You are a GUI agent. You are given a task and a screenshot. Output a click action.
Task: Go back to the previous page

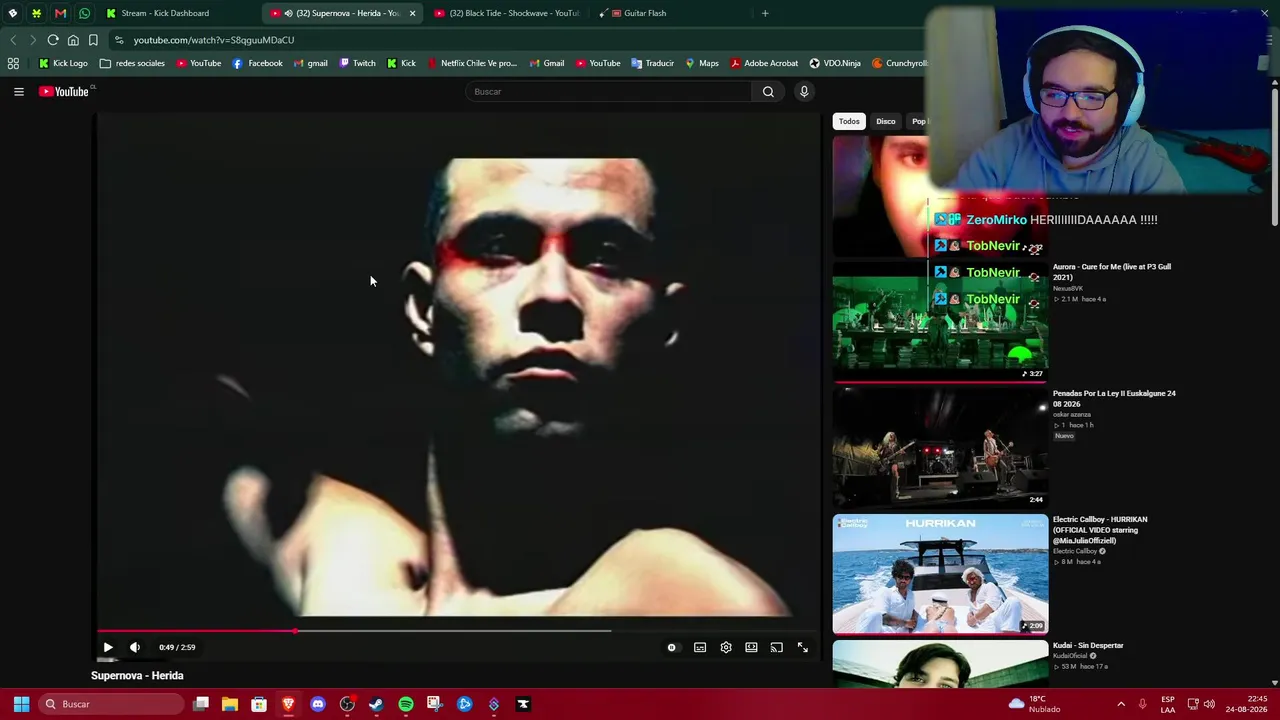(x=13, y=40)
